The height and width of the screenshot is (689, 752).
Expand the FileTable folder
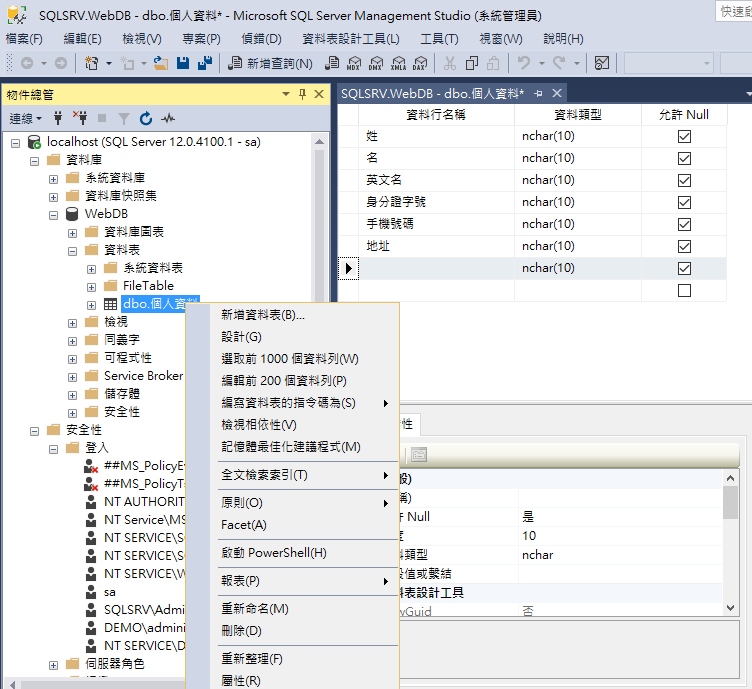coord(91,287)
